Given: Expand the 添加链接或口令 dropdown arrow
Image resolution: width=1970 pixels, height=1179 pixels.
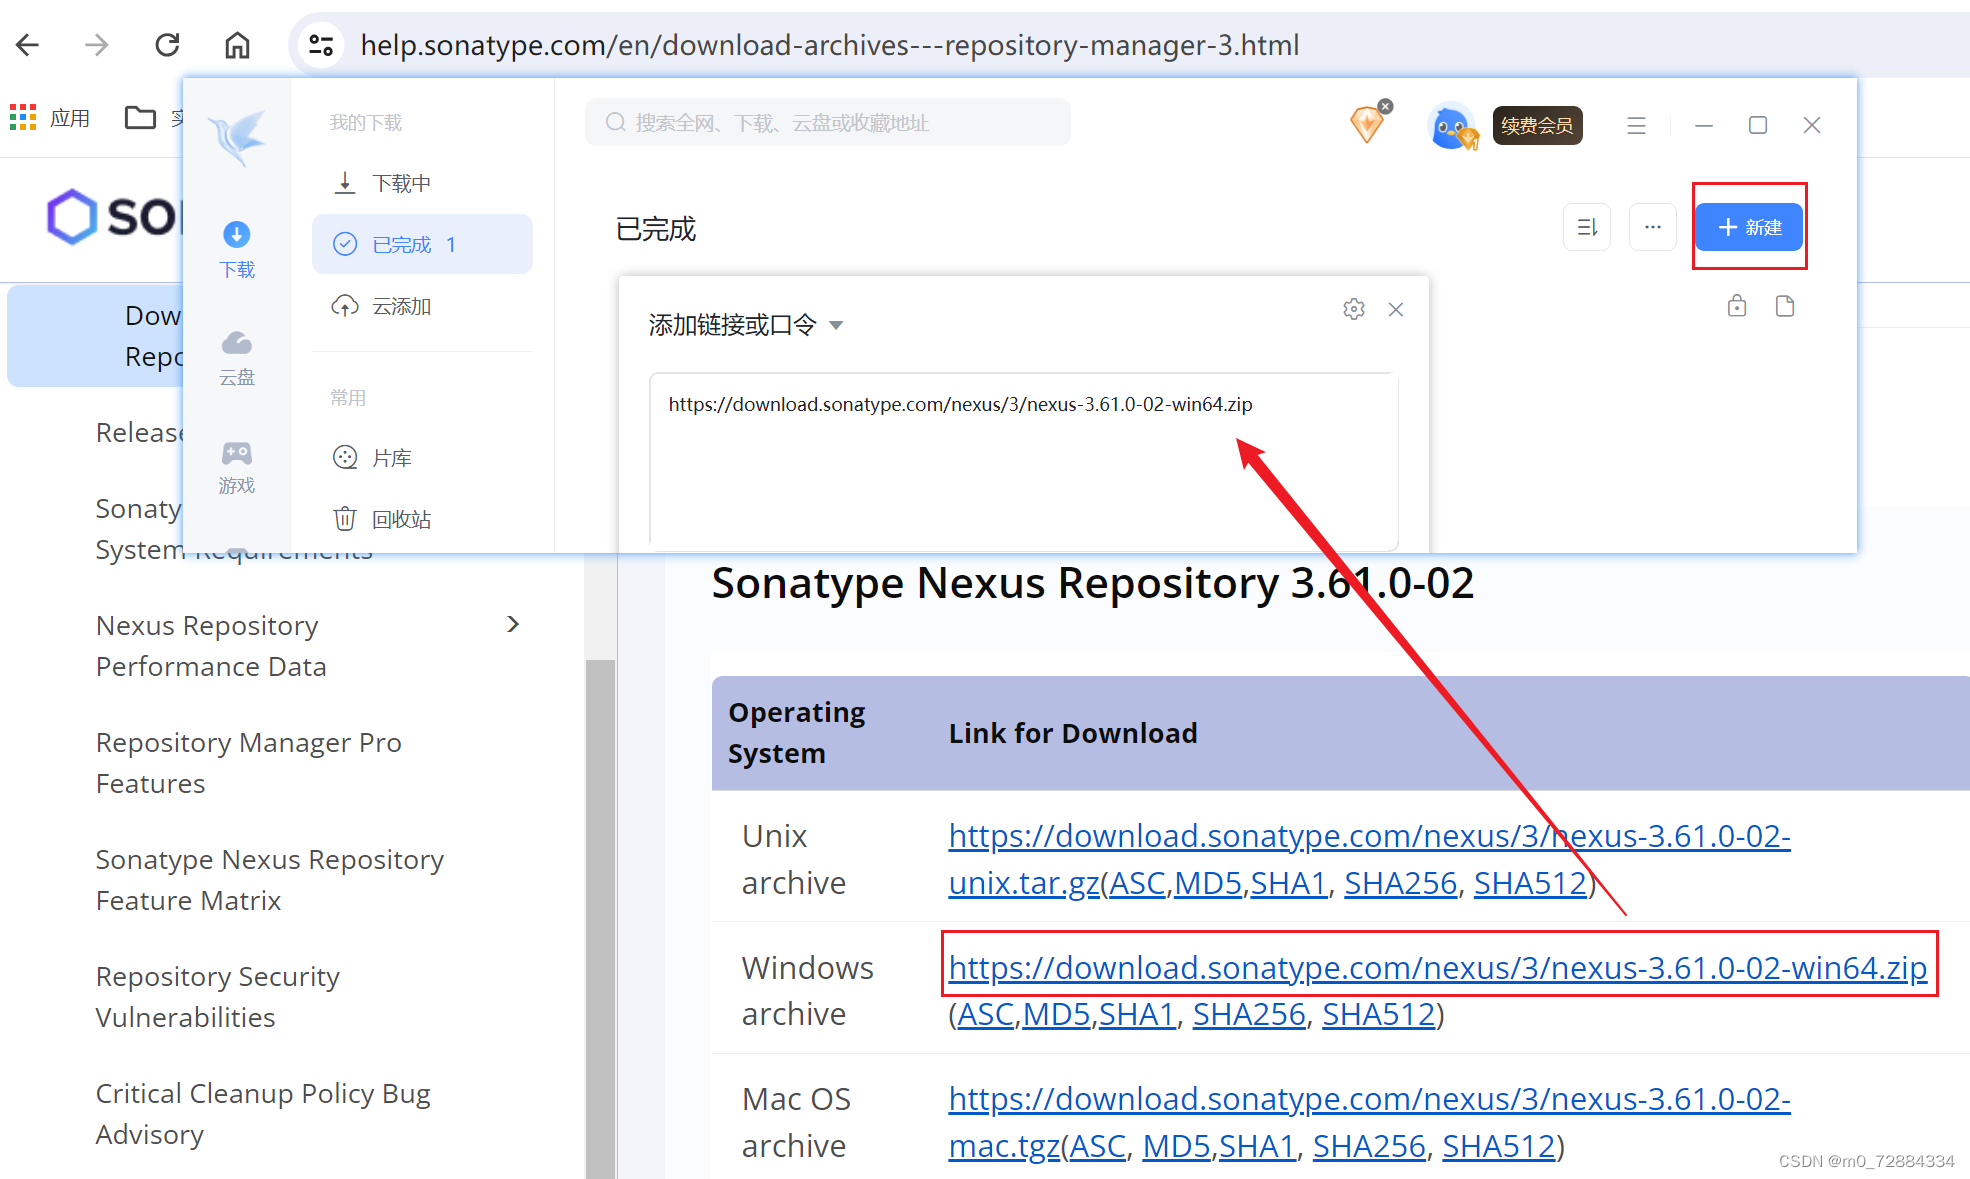Looking at the screenshot, I should pos(837,325).
